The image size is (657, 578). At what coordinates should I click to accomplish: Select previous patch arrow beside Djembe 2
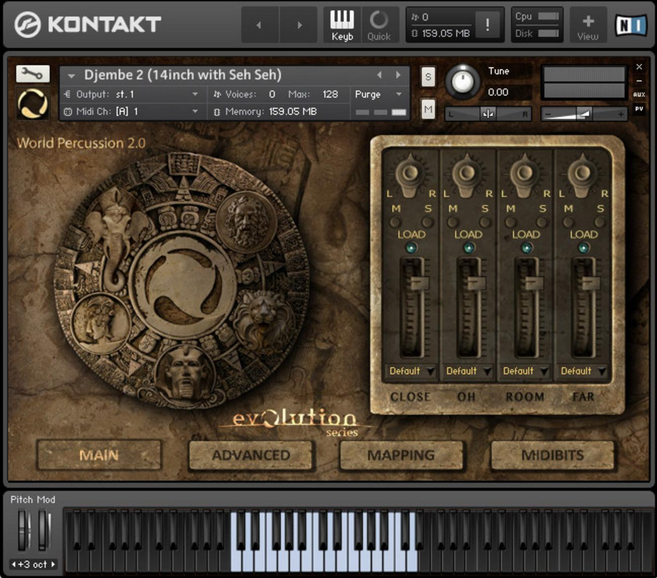[379, 75]
